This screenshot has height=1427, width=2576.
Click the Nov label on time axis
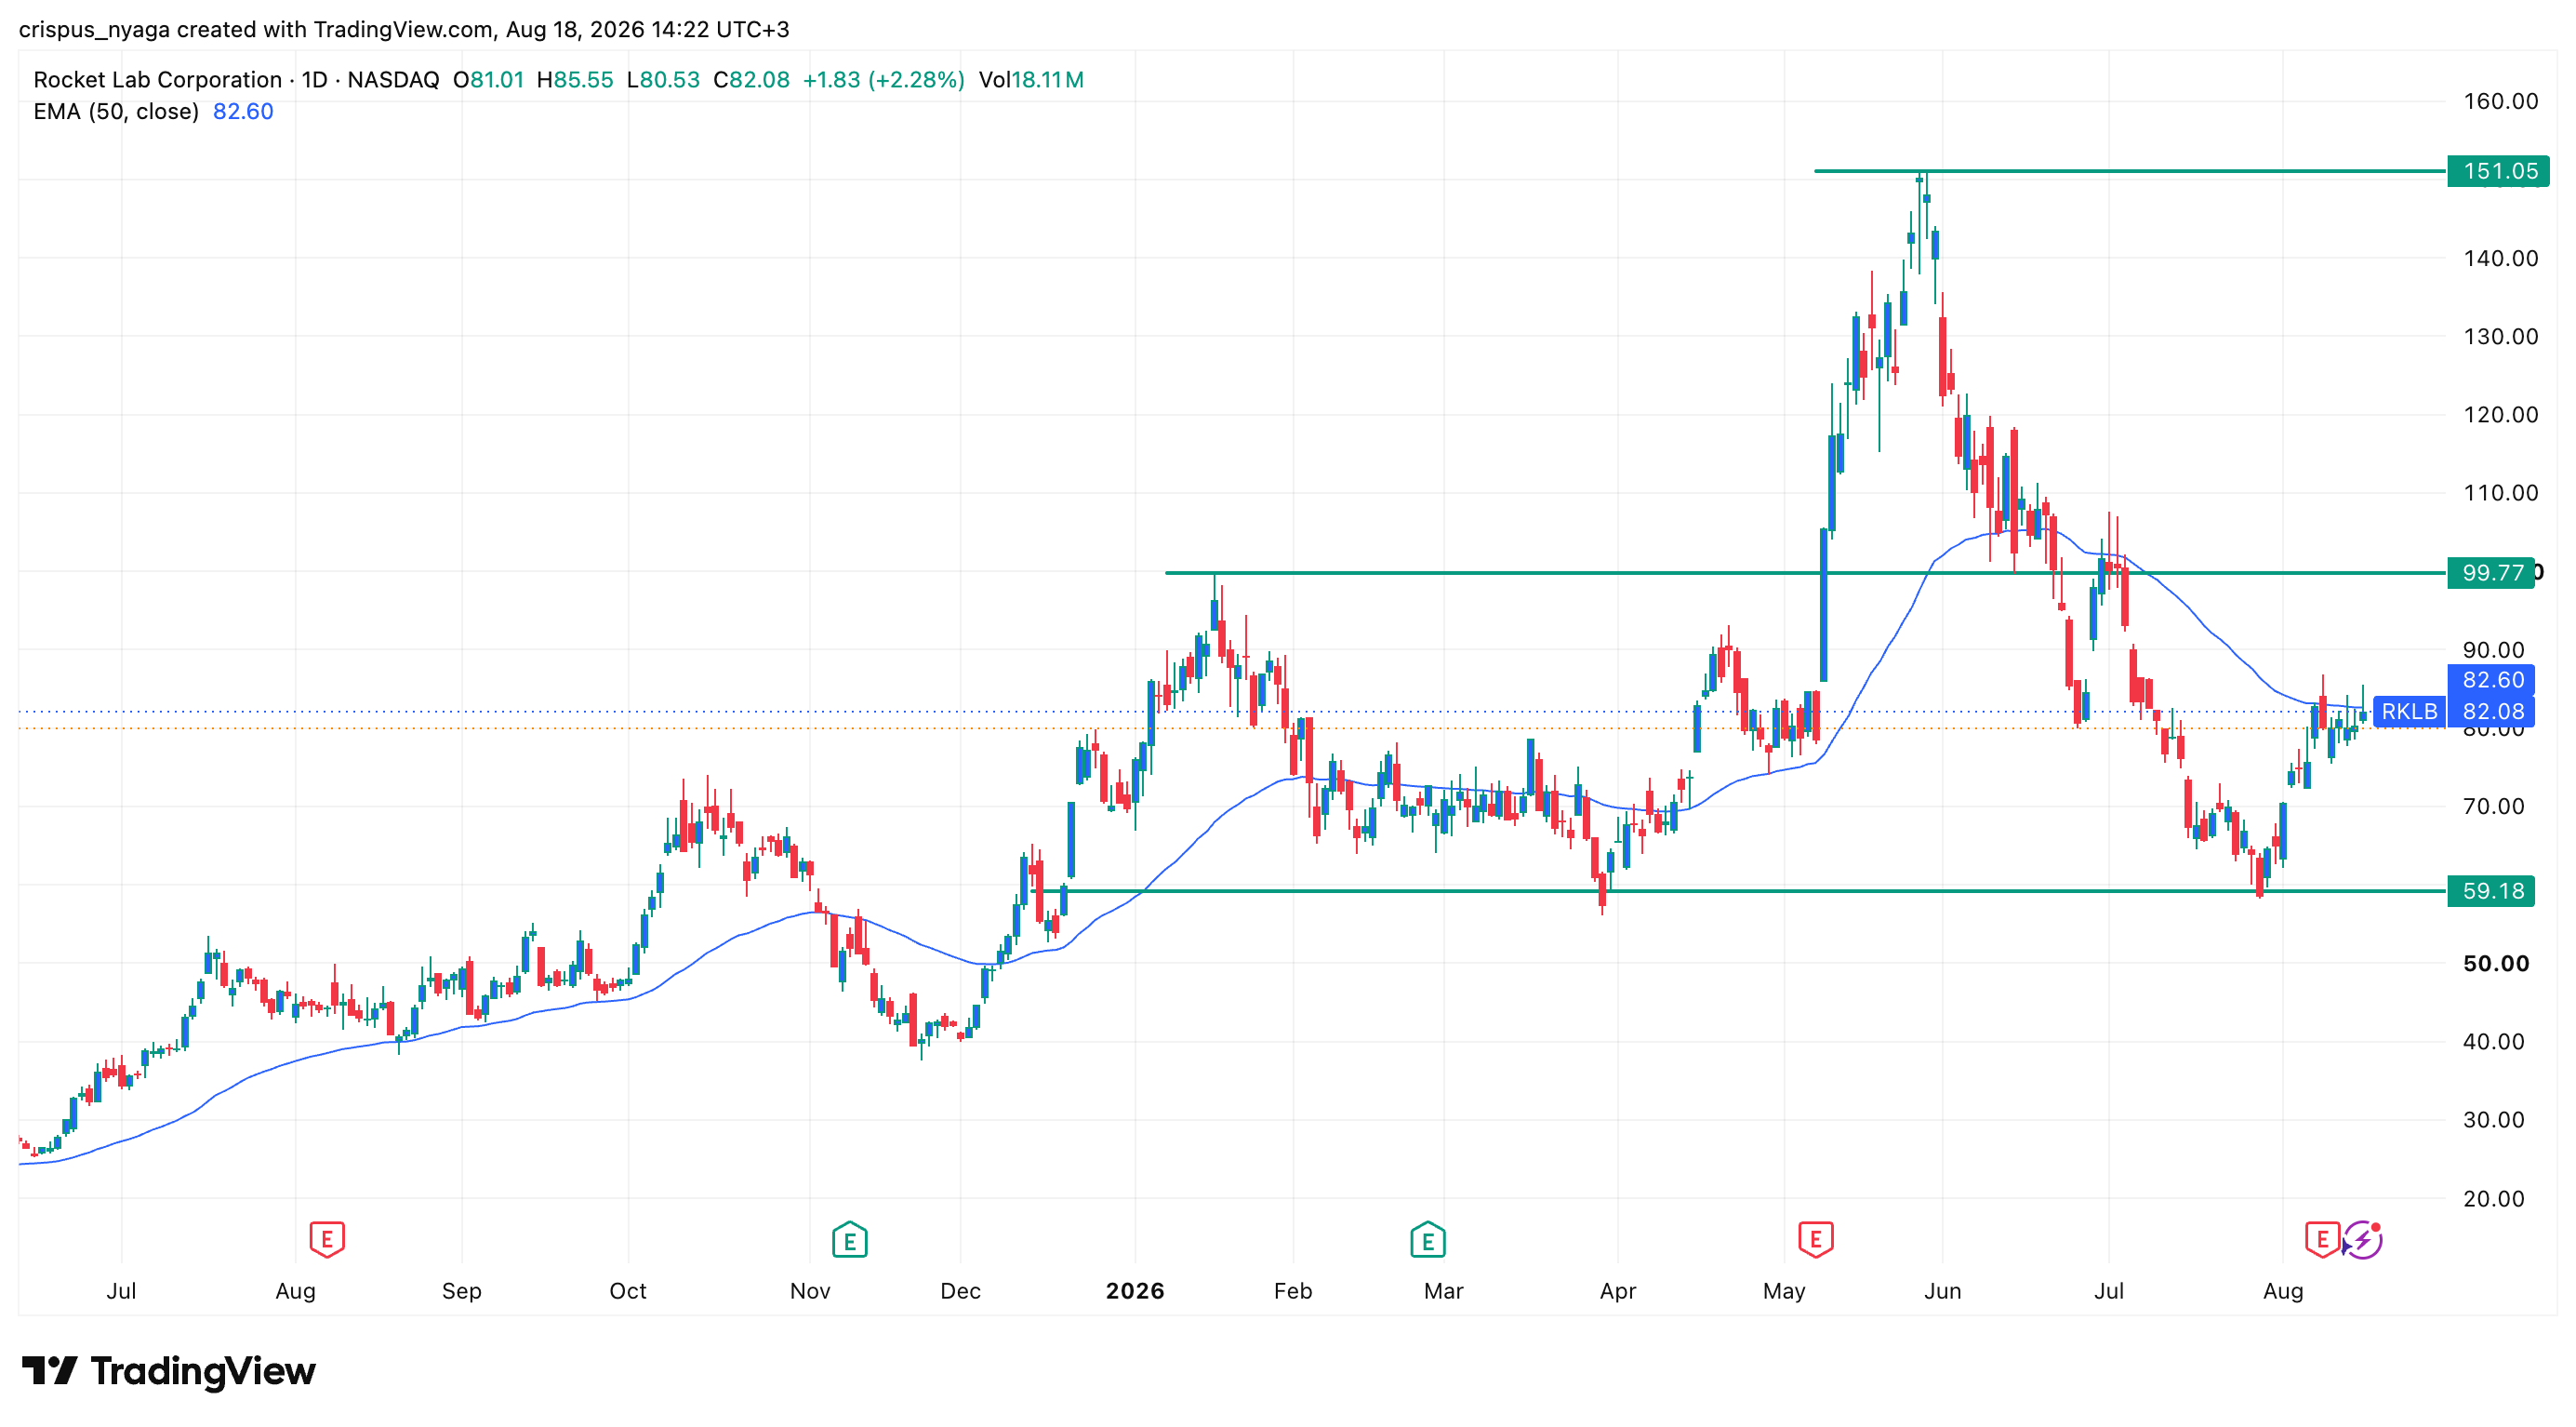tap(810, 1291)
